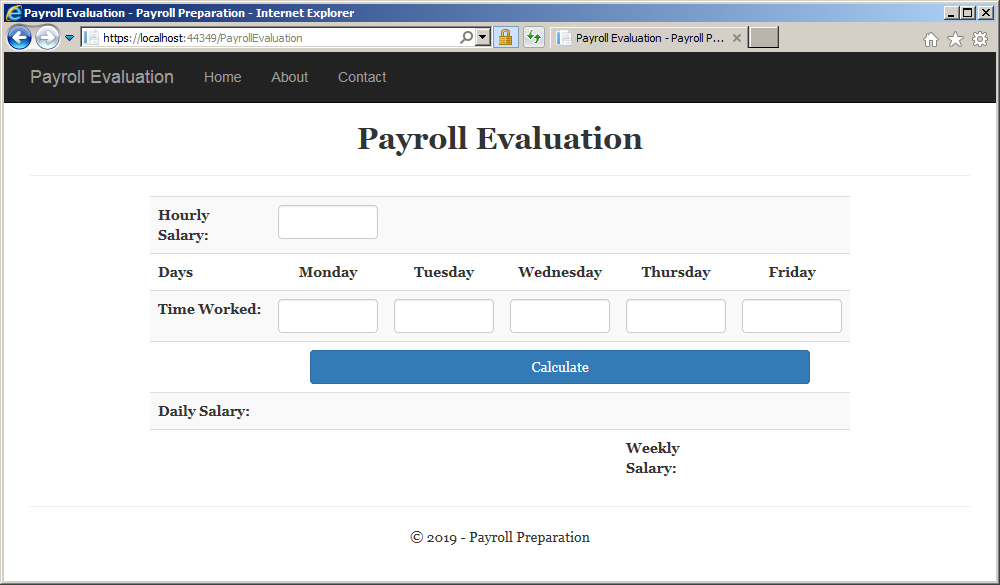Click the address bar search magnifier icon
1000x585 pixels.
click(466, 38)
